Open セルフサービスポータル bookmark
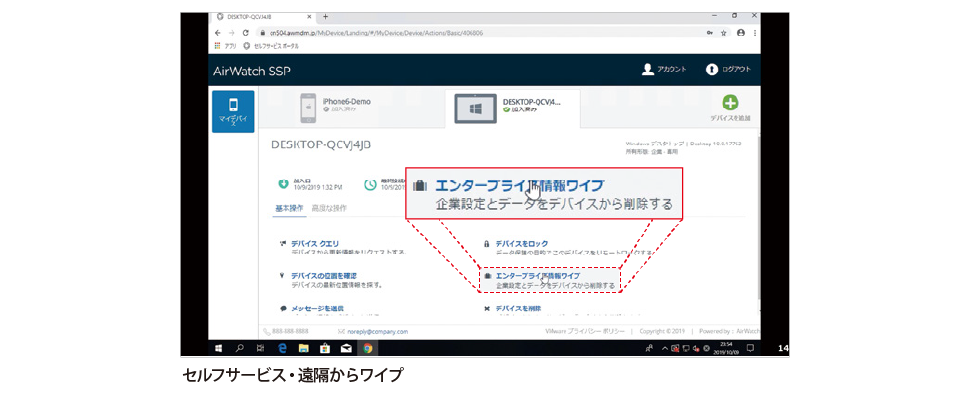The image size is (961, 401). point(272,46)
